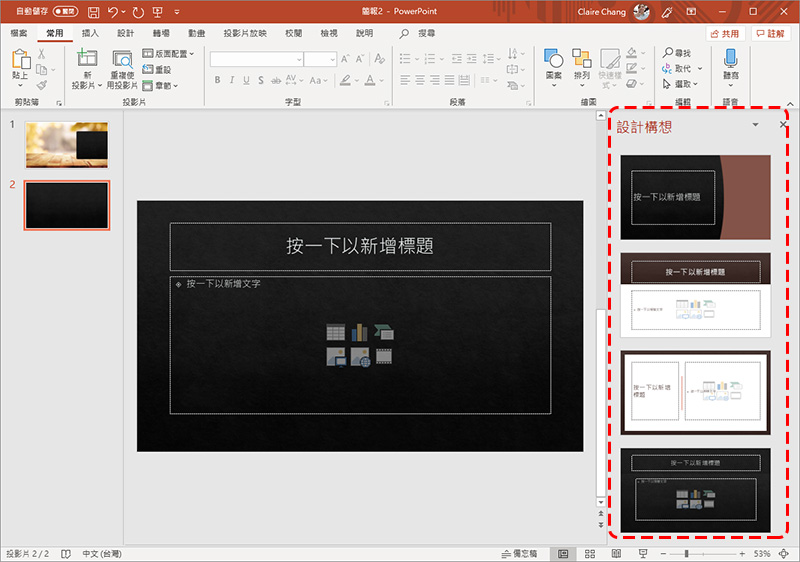Toggle text shadow
The image size is (800, 562).
pos(261,80)
